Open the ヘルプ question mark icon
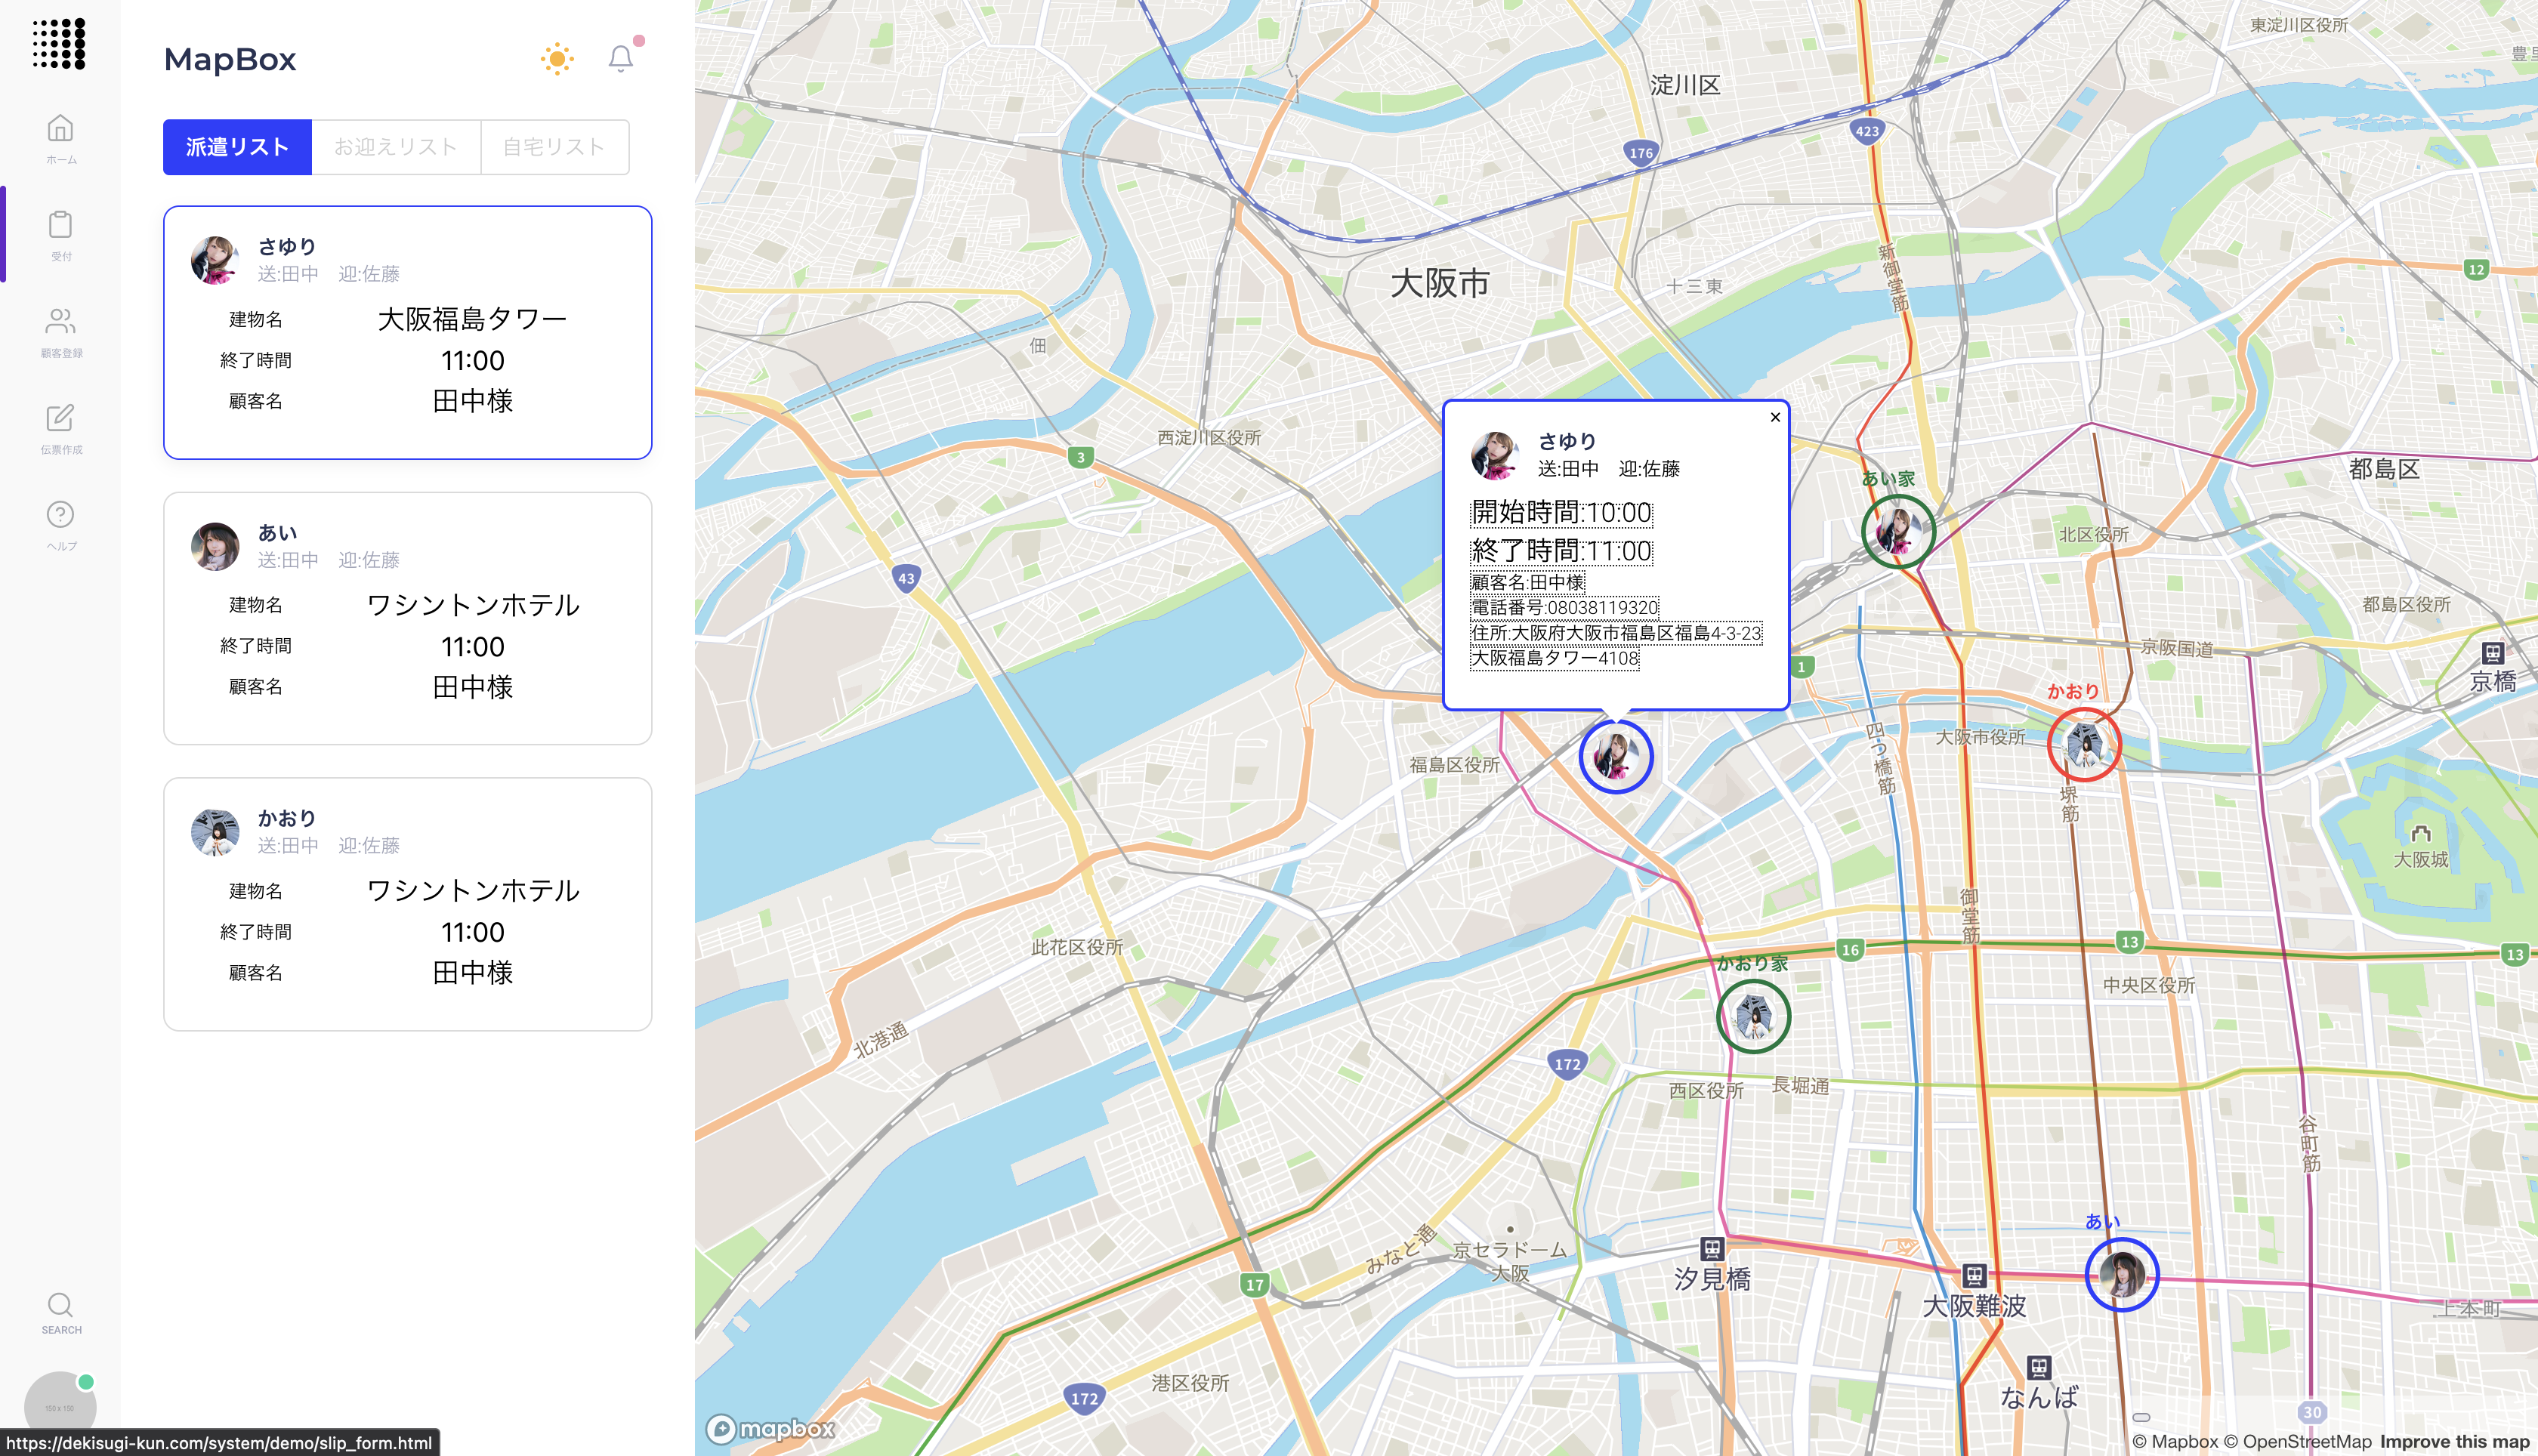Screen dimensions: 2538x1456 click(x=60, y=515)
